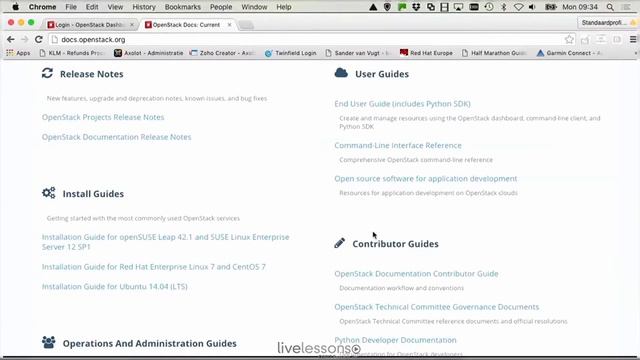Open Red Hat Enterprise Linux 7 installation guide

(153, 267)
